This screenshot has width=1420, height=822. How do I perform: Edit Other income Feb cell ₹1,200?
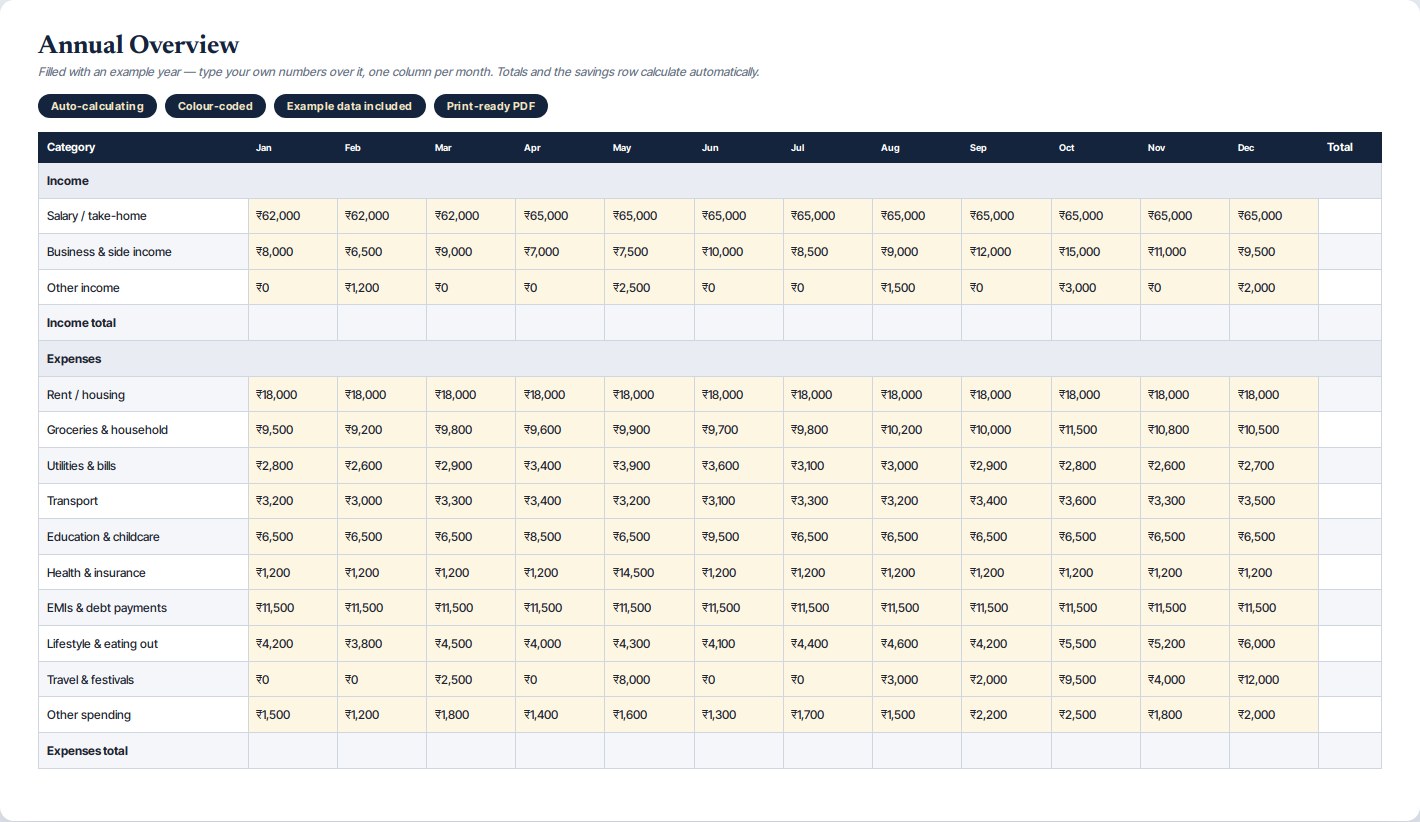[382, 288]
